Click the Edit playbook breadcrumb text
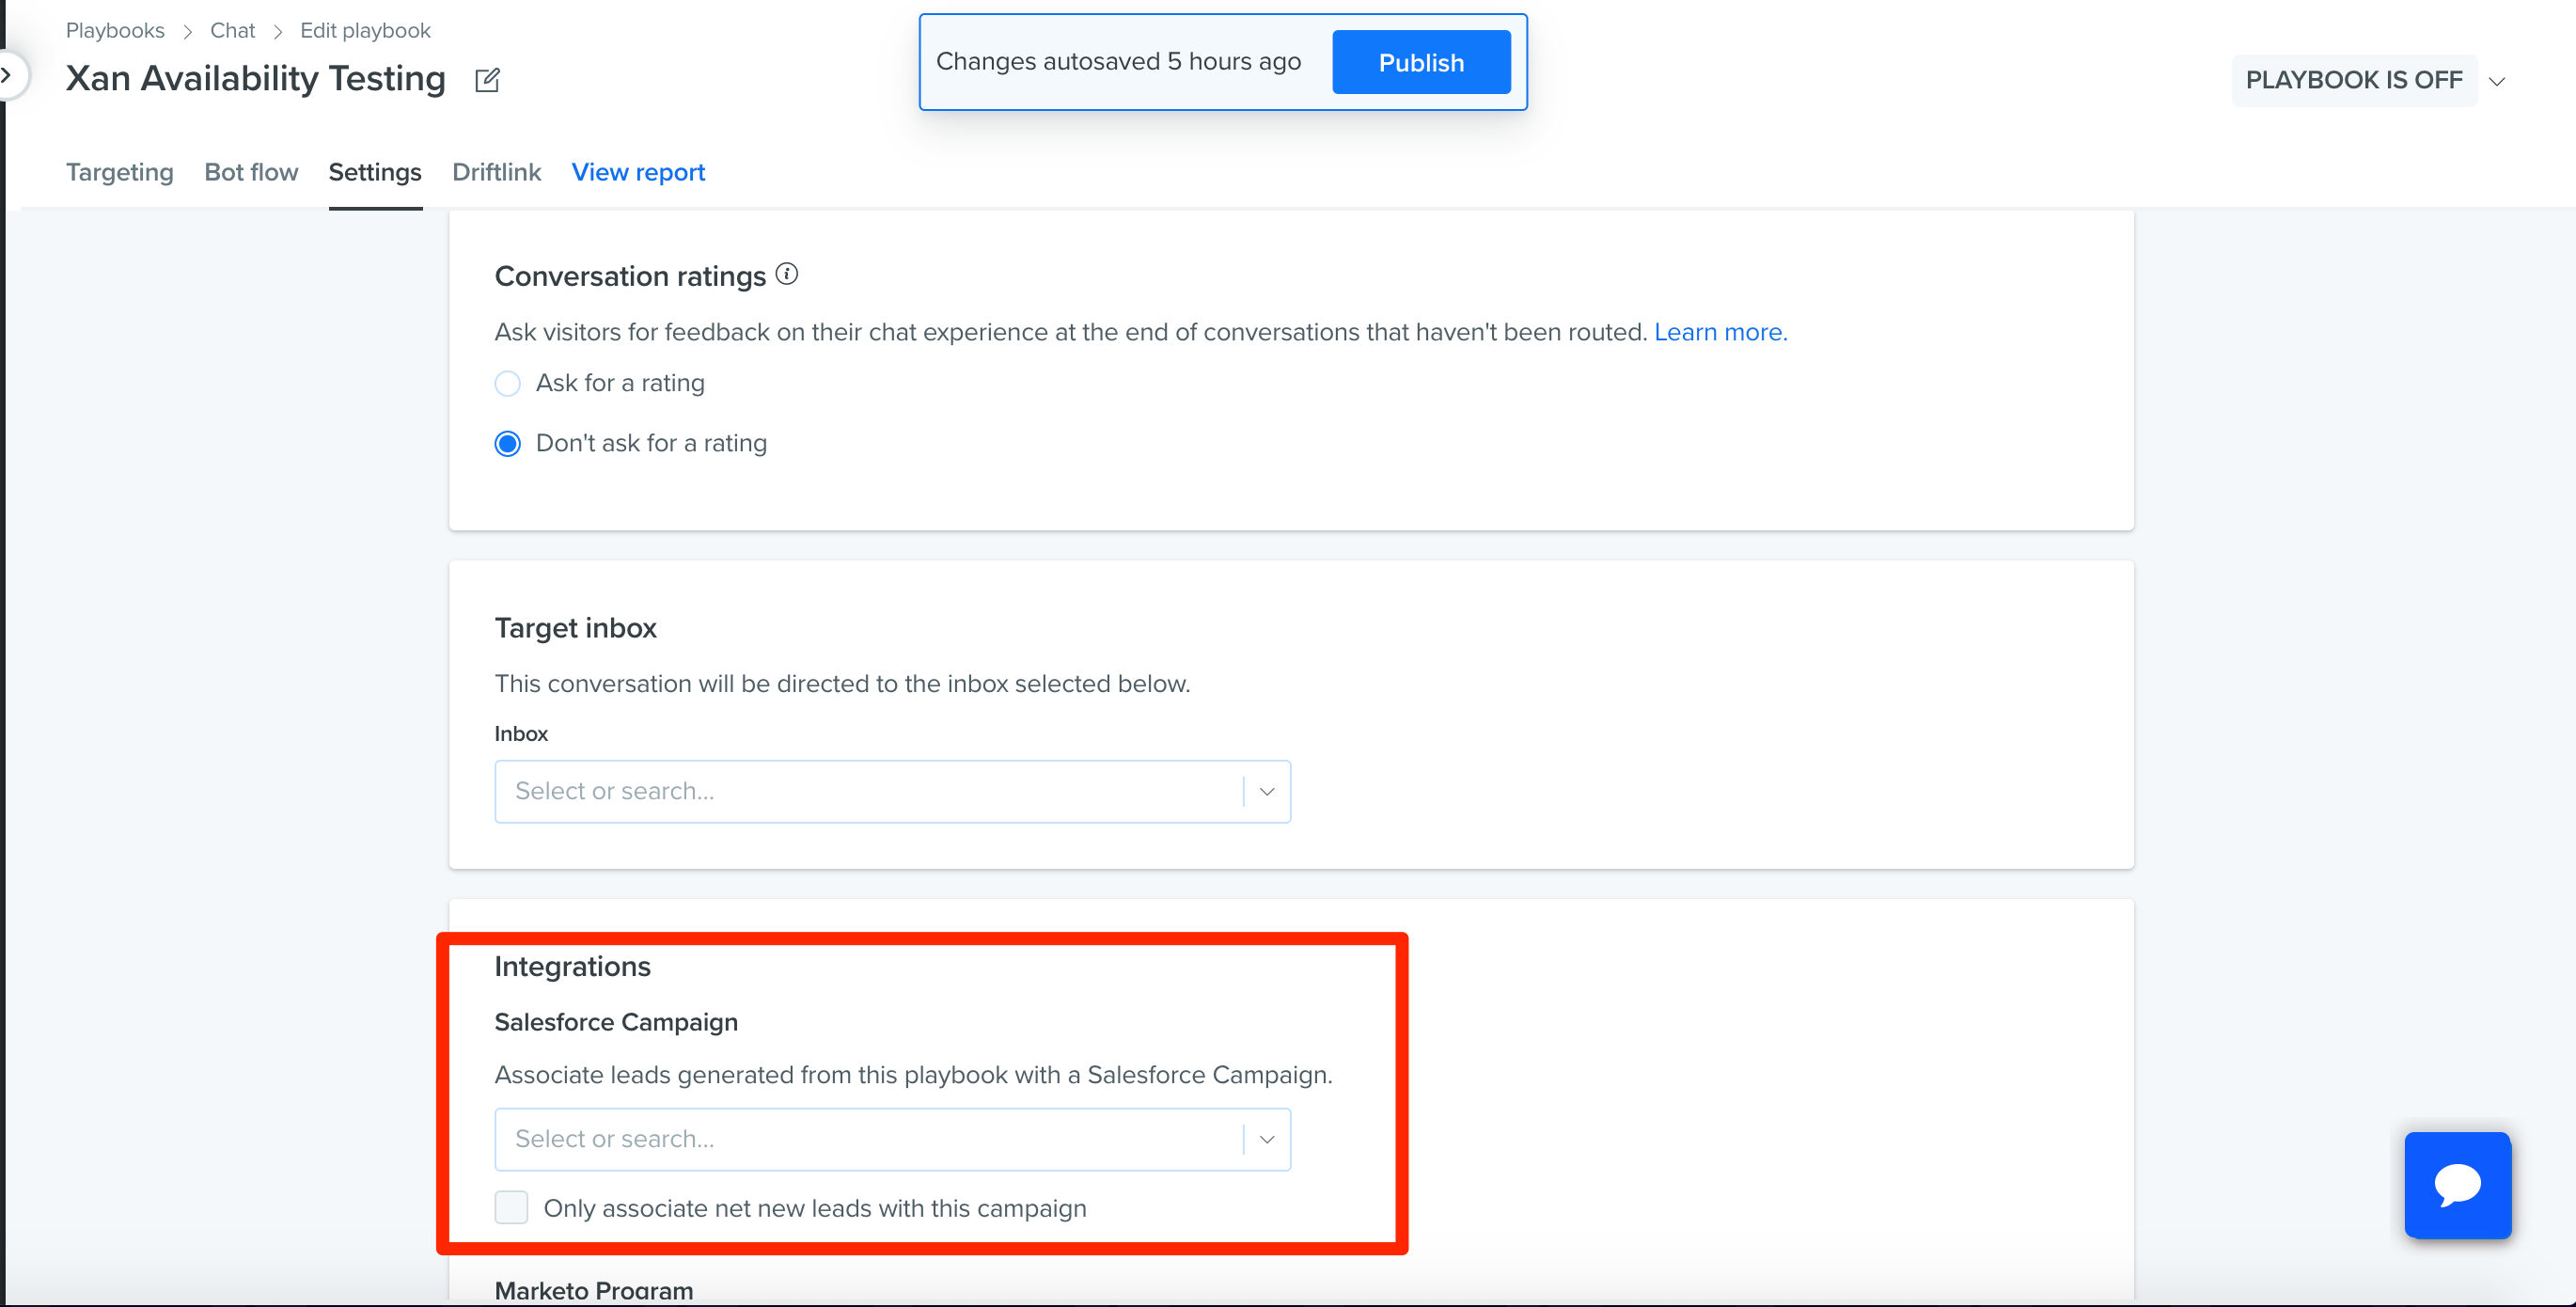Screen dimensions: 2576x1307 click(x=365, y=30)
